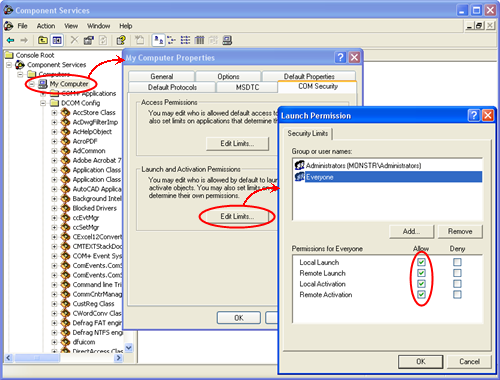The width and height of the screenshot is (500, 380).
Task: Click the Back arrow toolbar icon
Action: tap(10, 40)
